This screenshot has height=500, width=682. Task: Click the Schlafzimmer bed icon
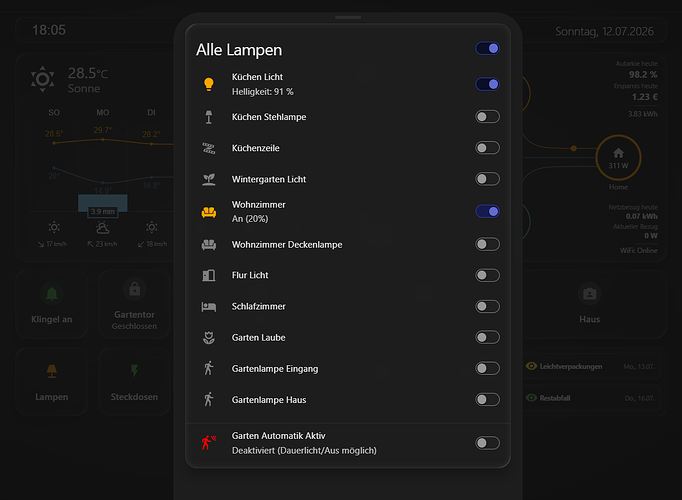click(x=209, y=307)
